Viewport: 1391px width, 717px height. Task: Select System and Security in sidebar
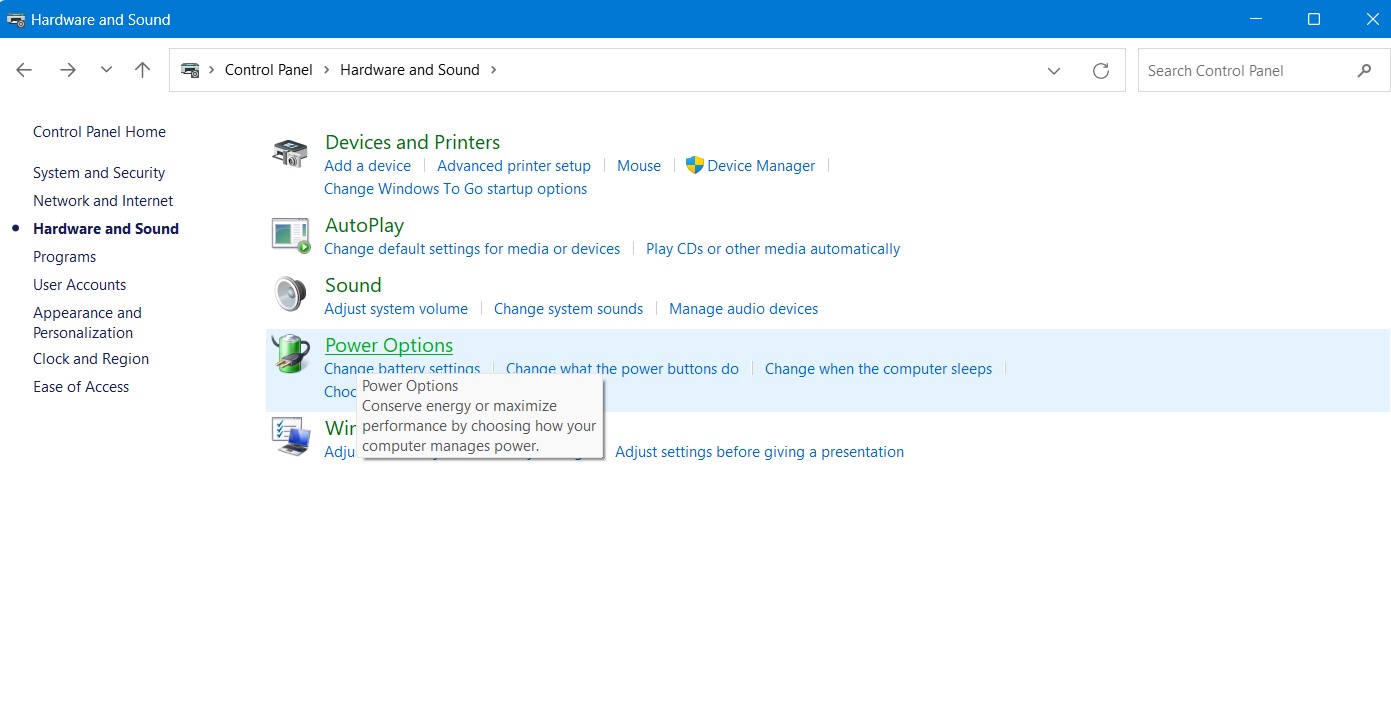99,173
